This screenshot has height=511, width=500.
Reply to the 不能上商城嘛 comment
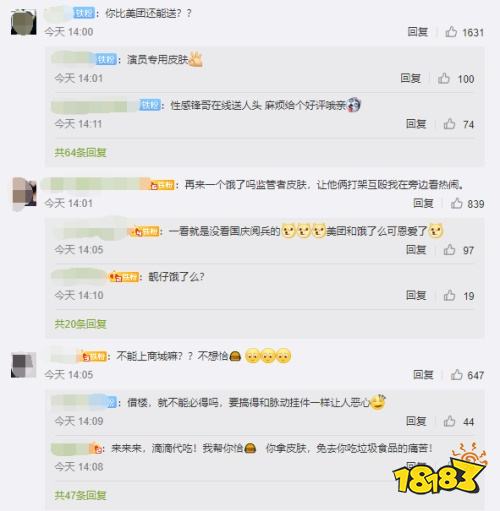(x=423, y=375)
